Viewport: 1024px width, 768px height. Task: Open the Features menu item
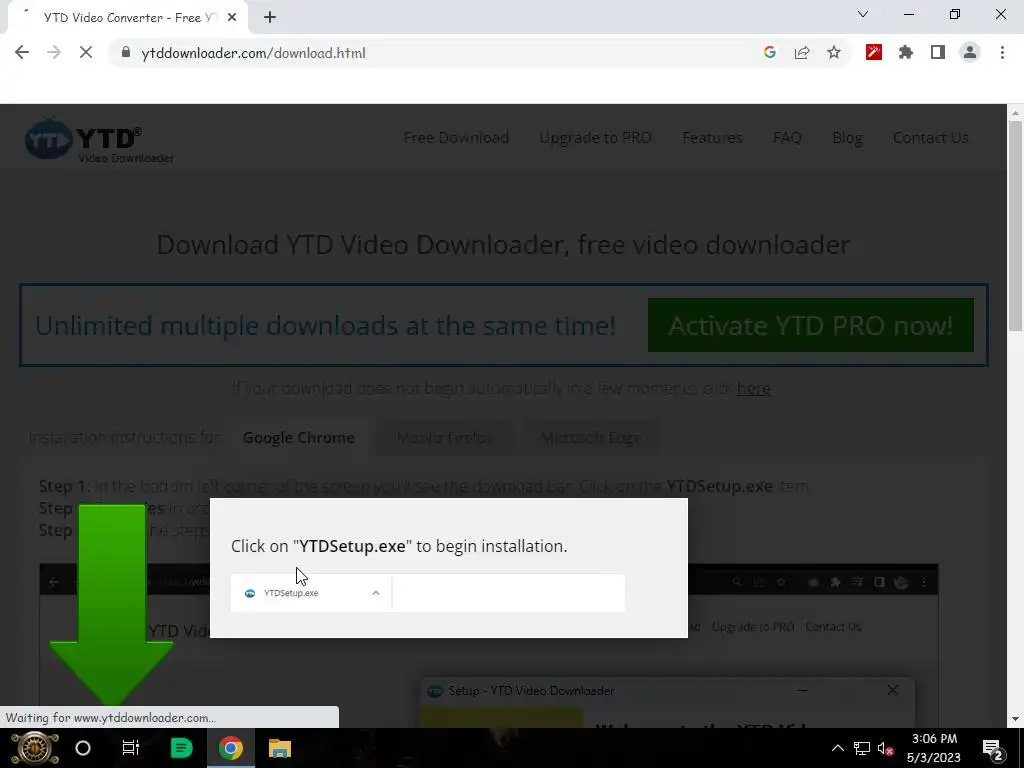click(712, 138)
